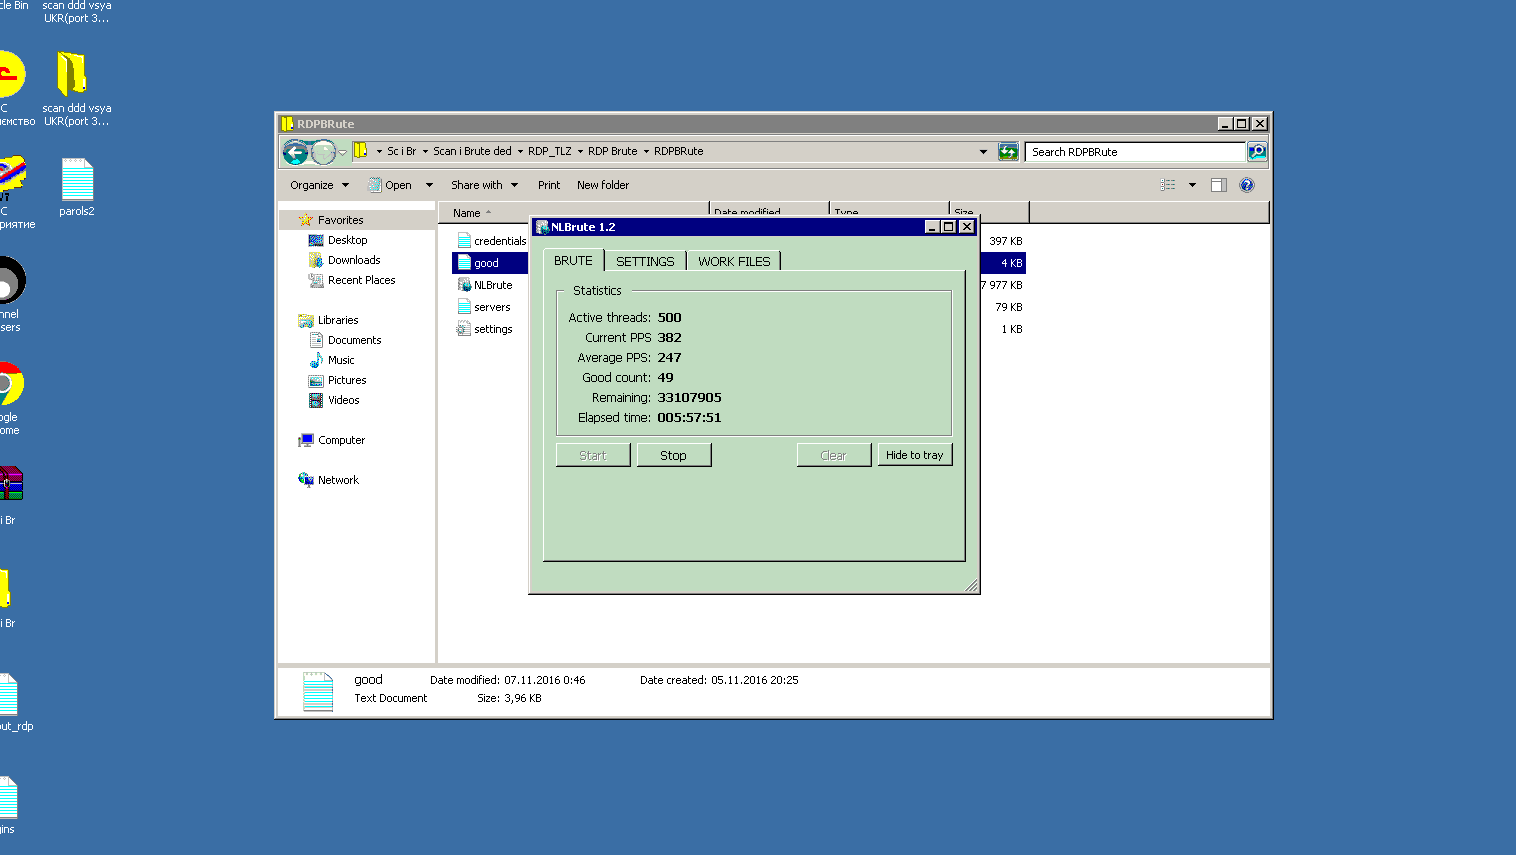Screen dimensions: 1516x855
Task: Open the Videos library
Action: click(343, 400)
